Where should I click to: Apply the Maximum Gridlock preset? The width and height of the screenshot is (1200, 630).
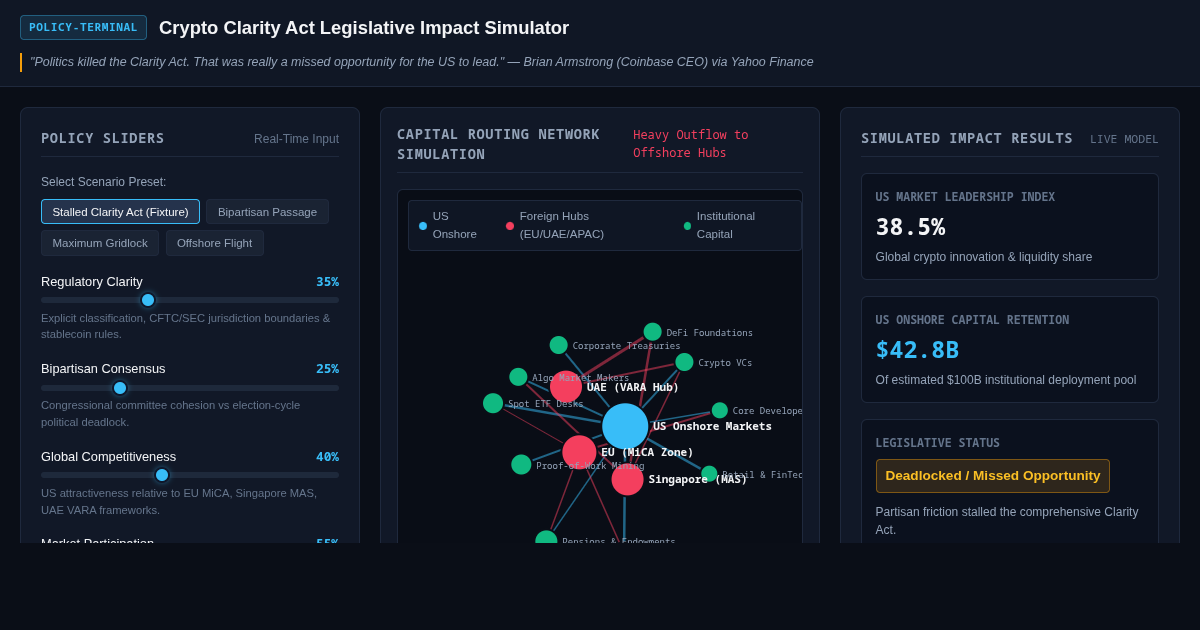[100, 243]
